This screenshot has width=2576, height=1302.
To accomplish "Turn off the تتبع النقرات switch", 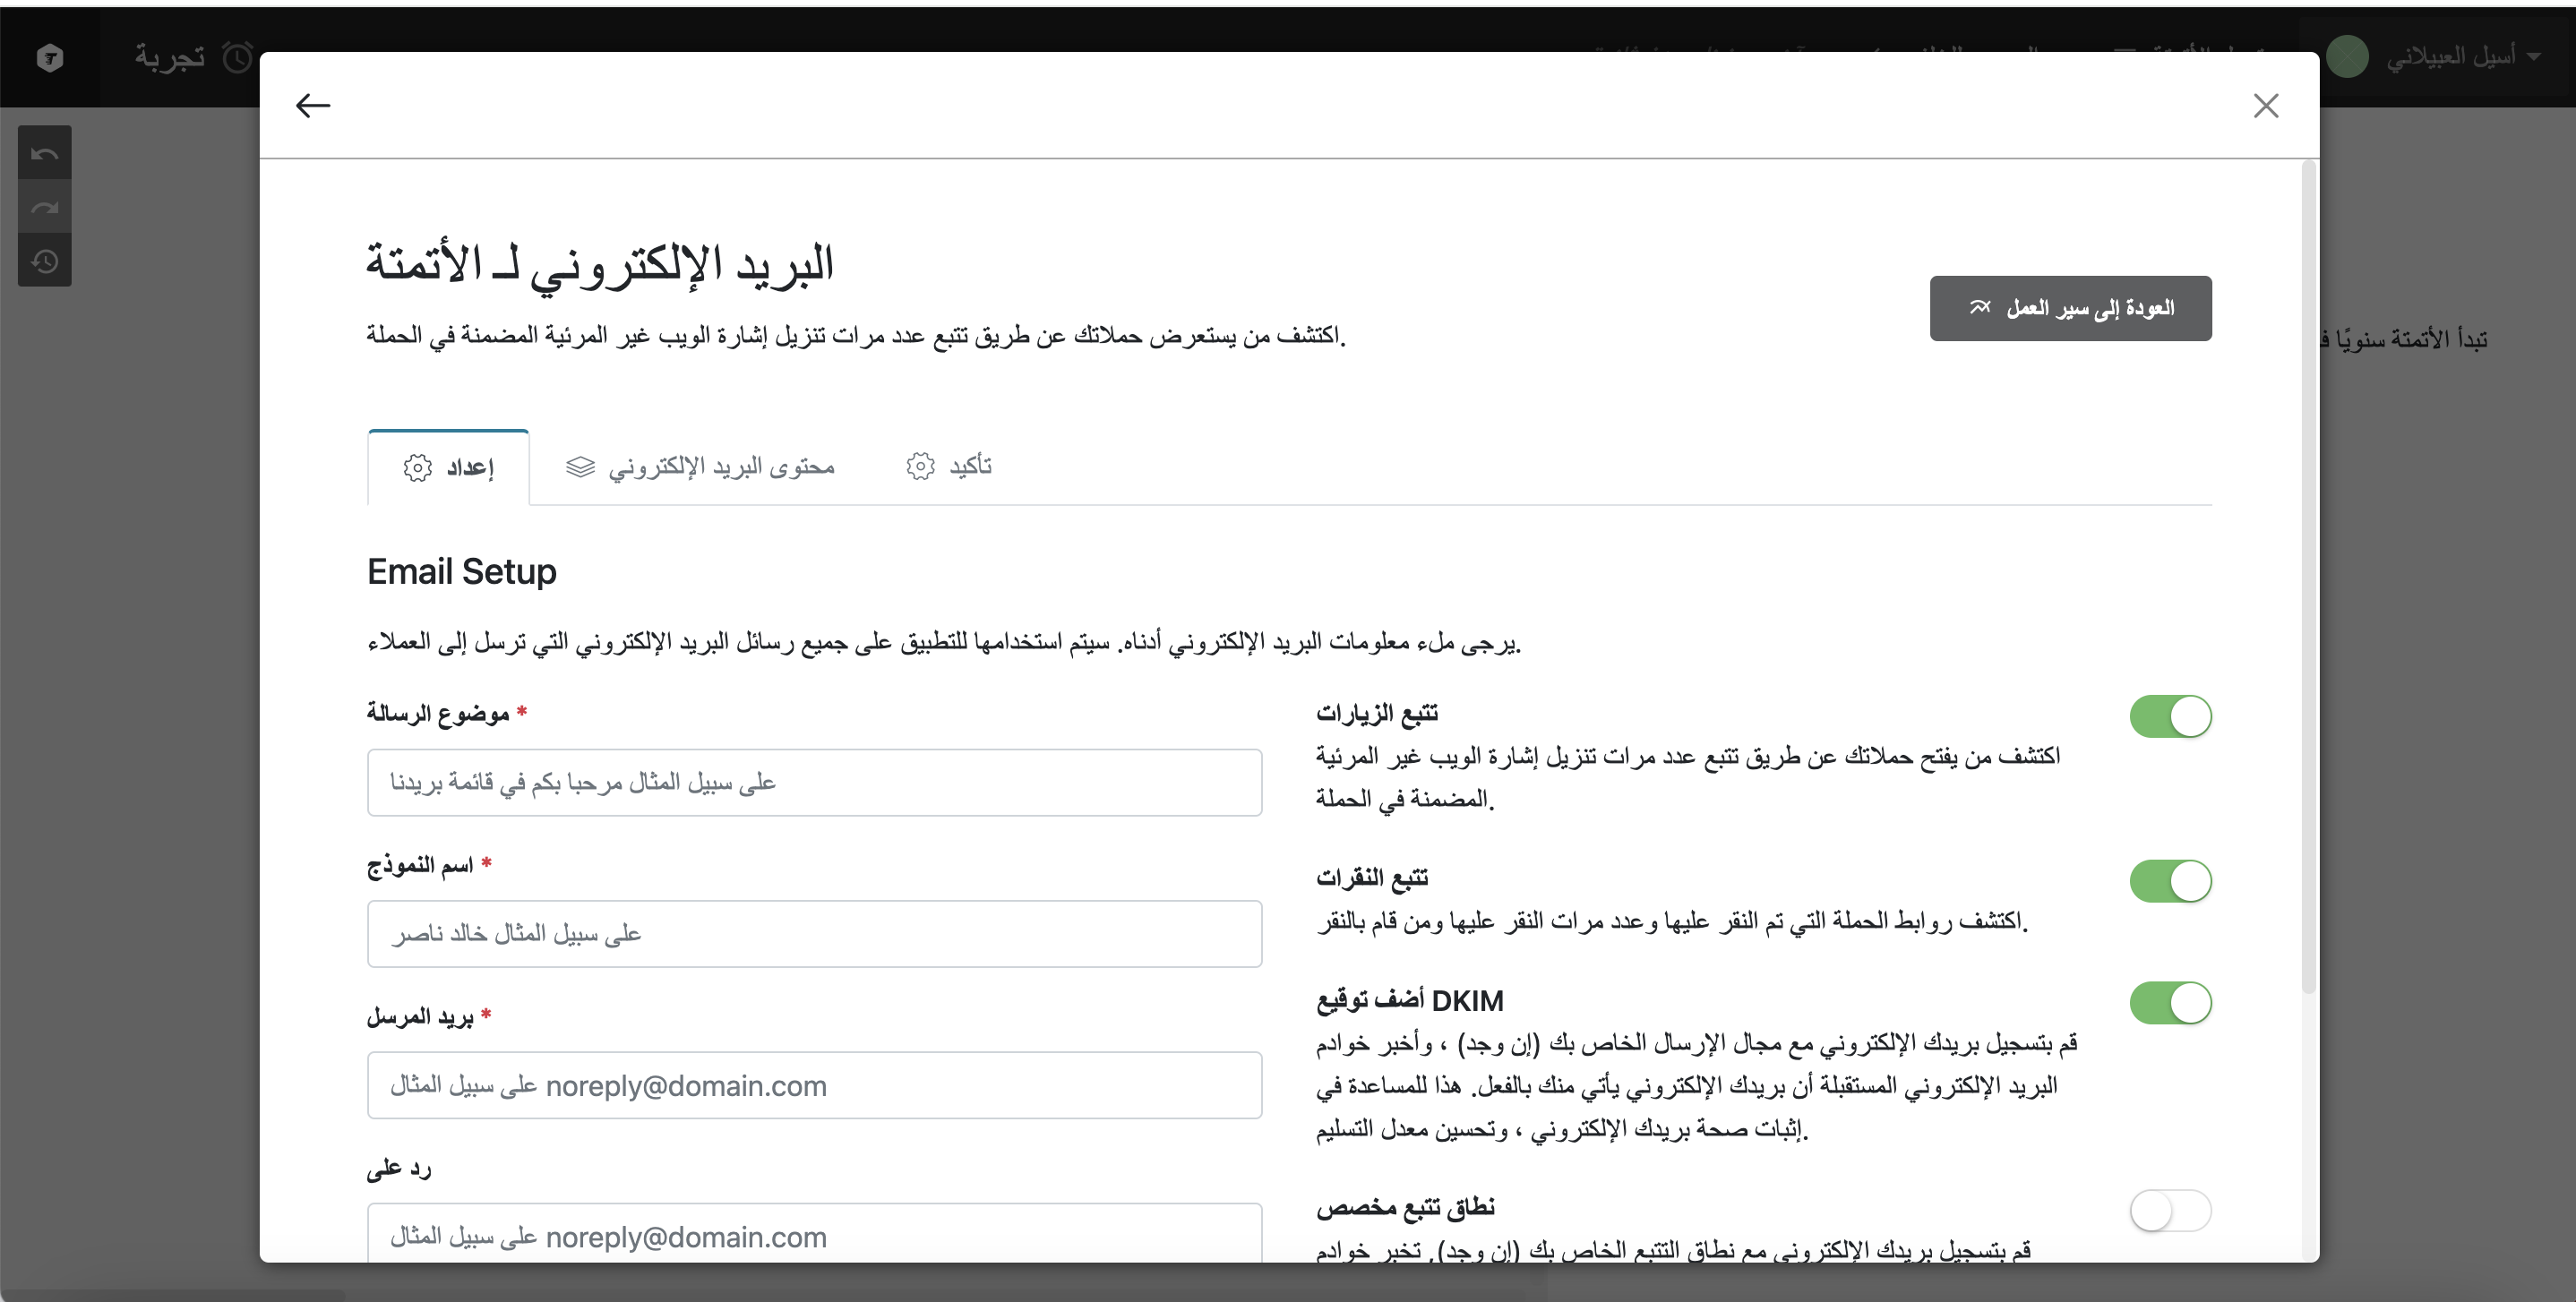I will tap(2169, 881).
